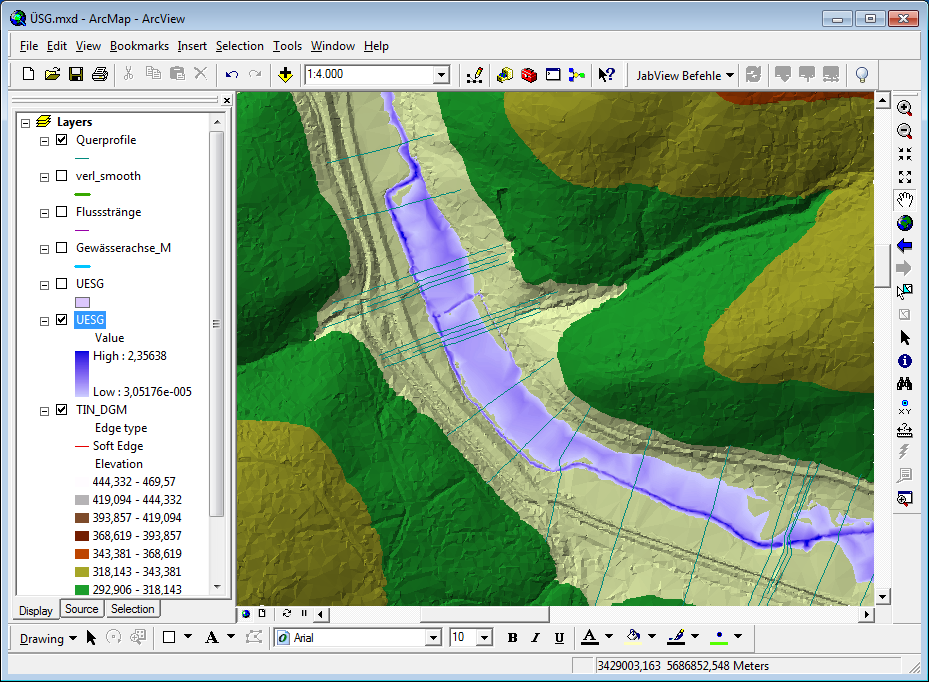Uncheck the Querprofile layer checkbox
Image resolution: width=929 pixels, height=682 pixels.
(x=62, y=140)
